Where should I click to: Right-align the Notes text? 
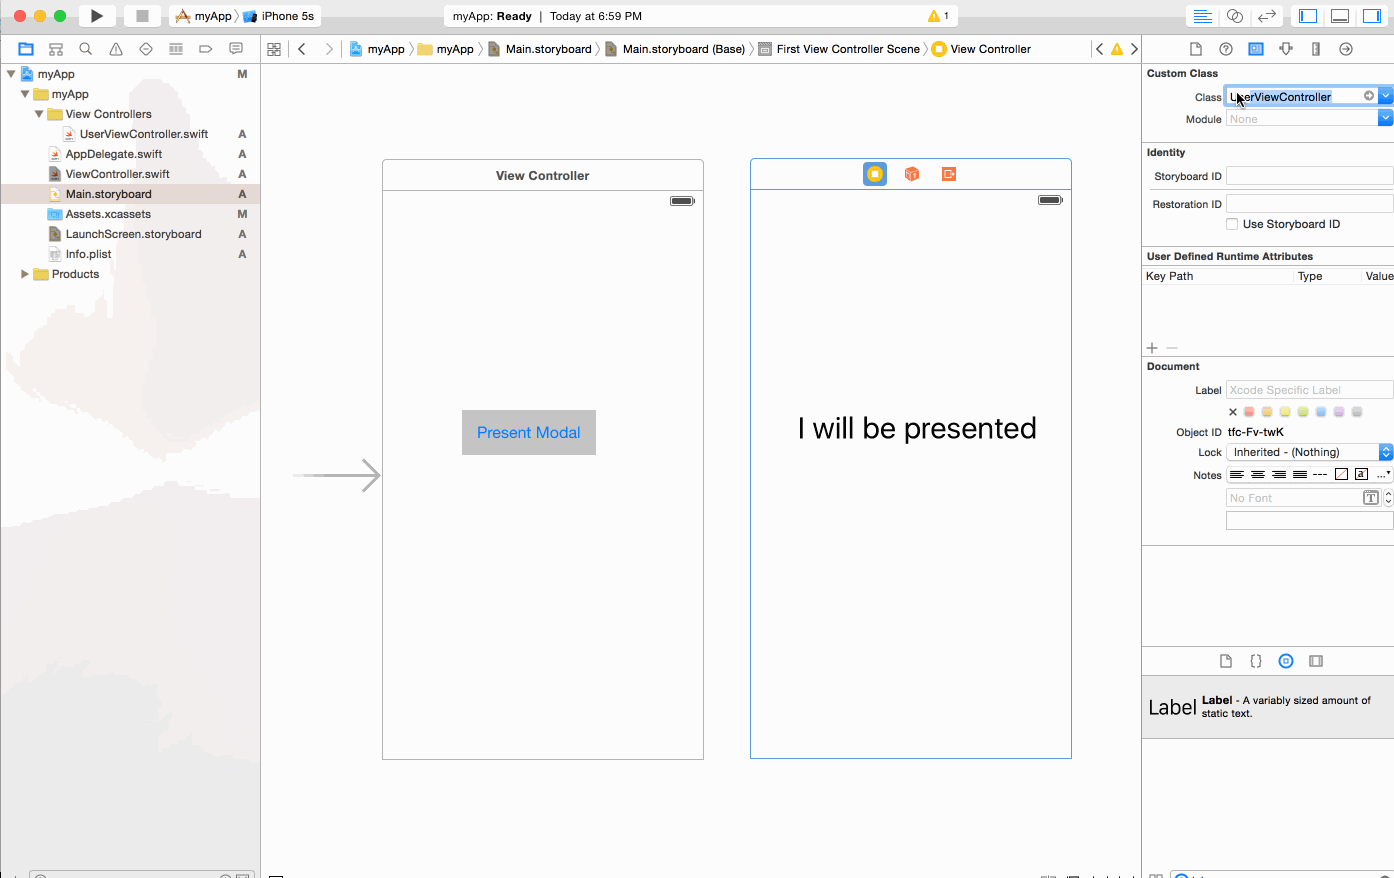click(1279, 475)
